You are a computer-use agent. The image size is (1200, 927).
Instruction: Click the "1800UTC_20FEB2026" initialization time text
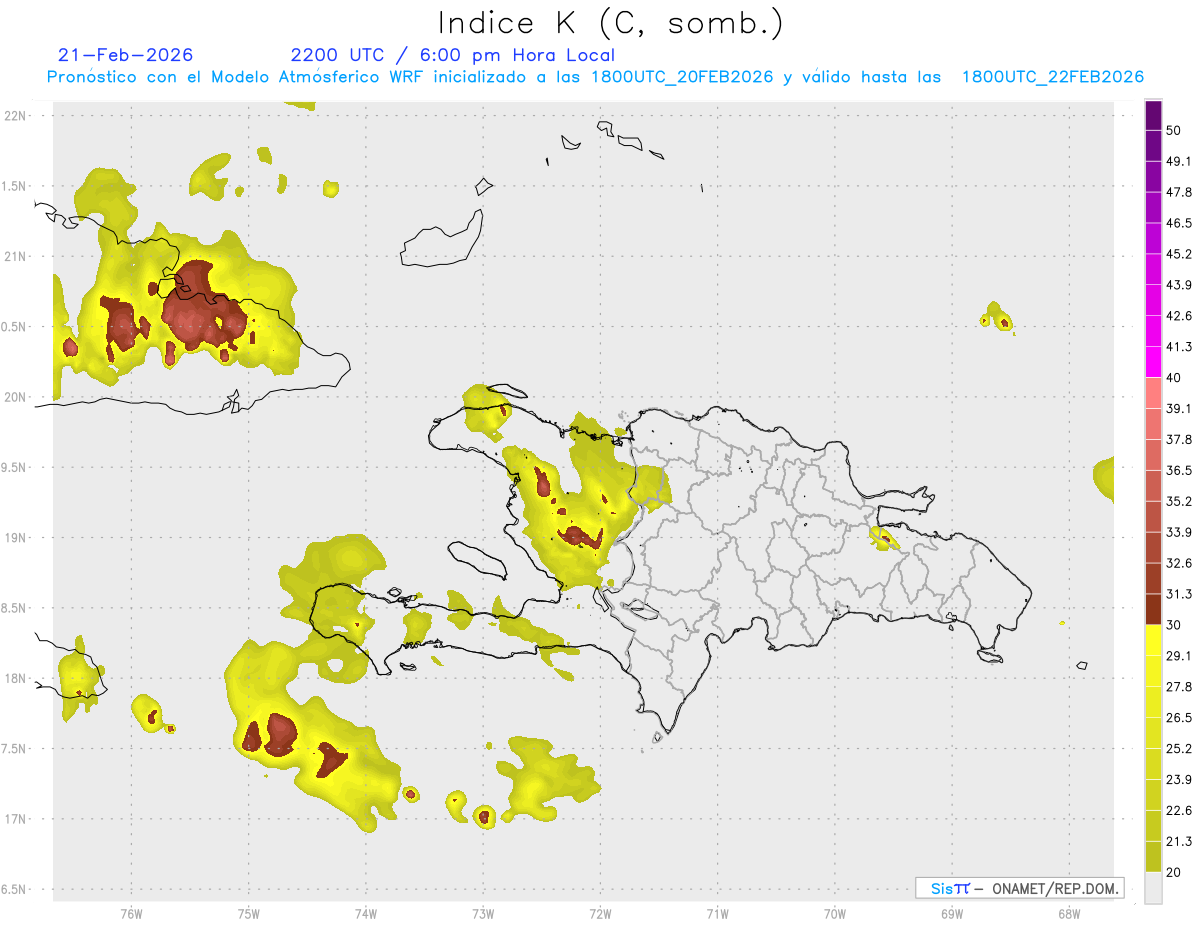[682, 77]
